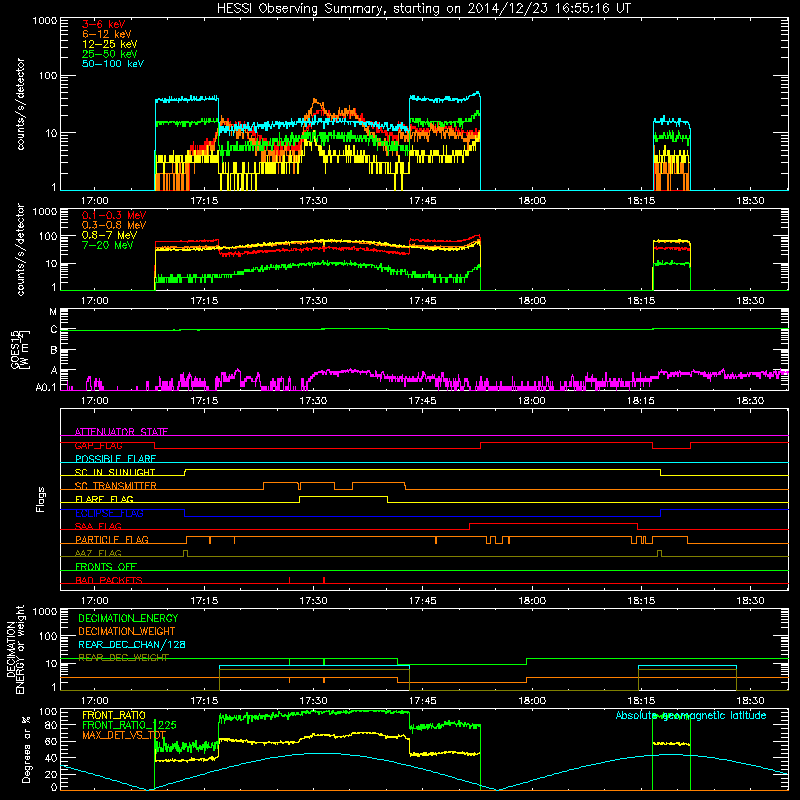800x800 pixels.
Task: Select the orange 6-12 keV legend label
Action: point(106,34)
